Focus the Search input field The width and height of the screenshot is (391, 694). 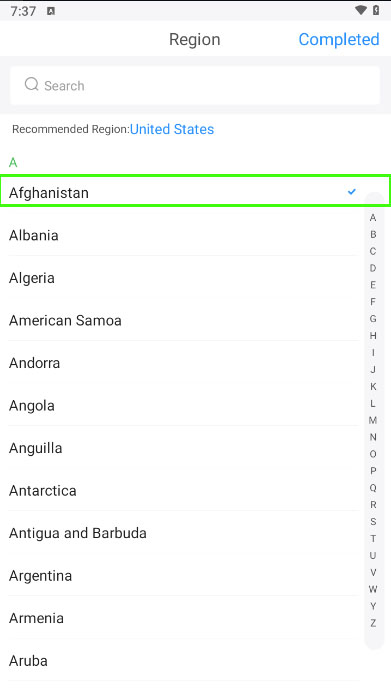195,85
